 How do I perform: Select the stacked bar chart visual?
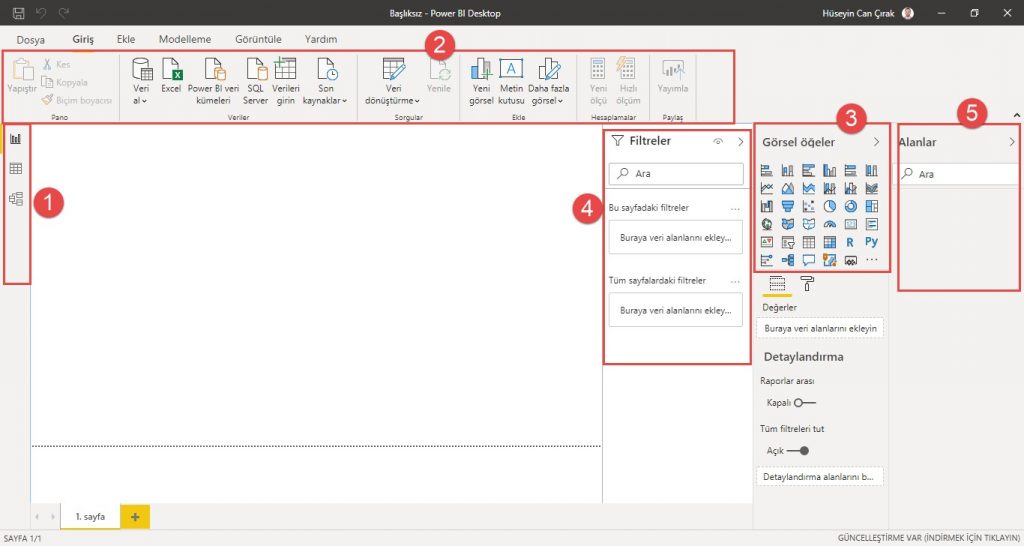point(767,170)
